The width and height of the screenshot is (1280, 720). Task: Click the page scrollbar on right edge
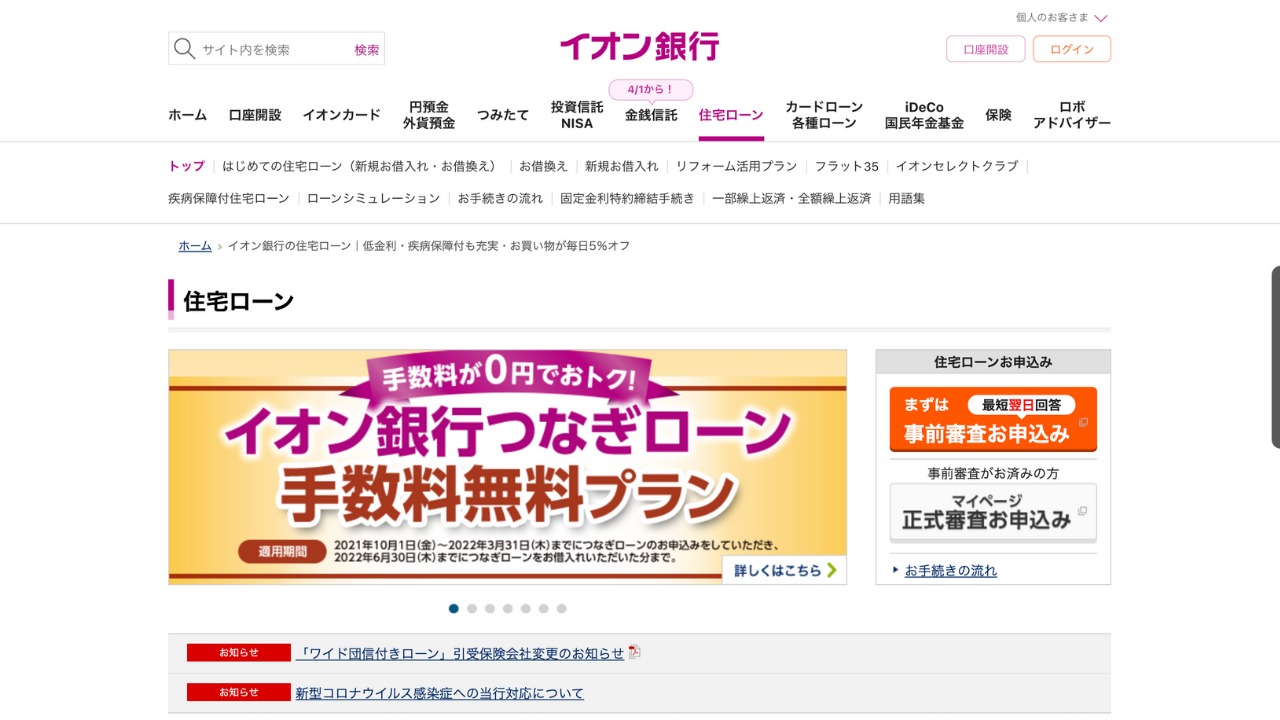tap(1275, 356)
